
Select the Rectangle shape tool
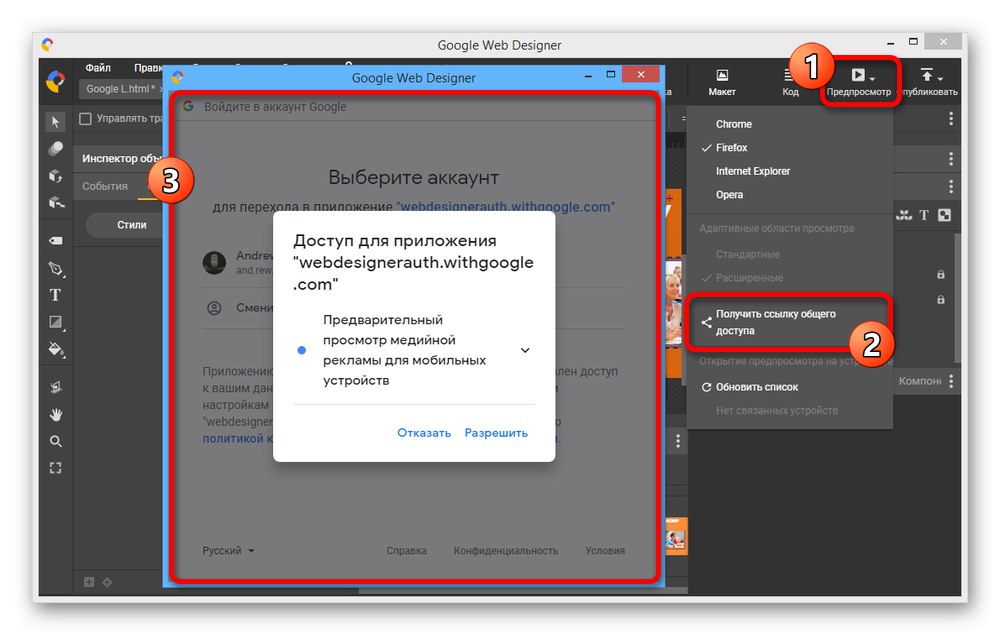(56, 322)
